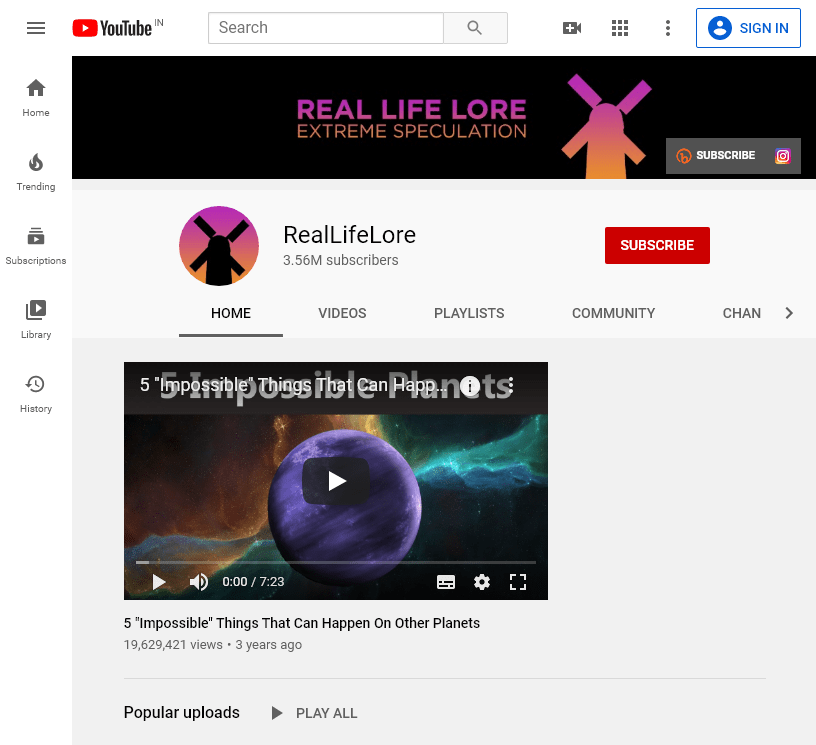Click PLAY ALL for popular uploads
This screenshot has height=745, width=816.
(326, 713)
